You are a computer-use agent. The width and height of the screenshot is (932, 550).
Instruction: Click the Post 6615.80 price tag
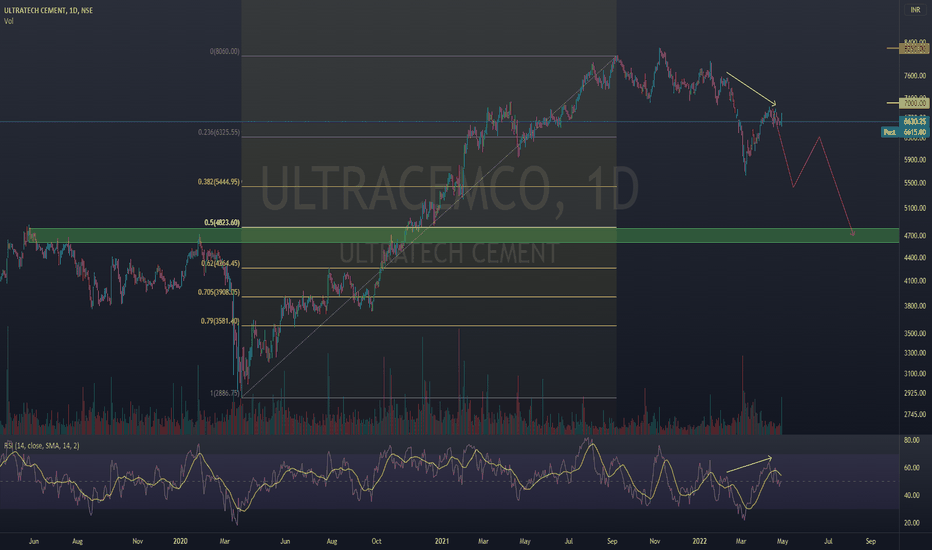point(904,132)
